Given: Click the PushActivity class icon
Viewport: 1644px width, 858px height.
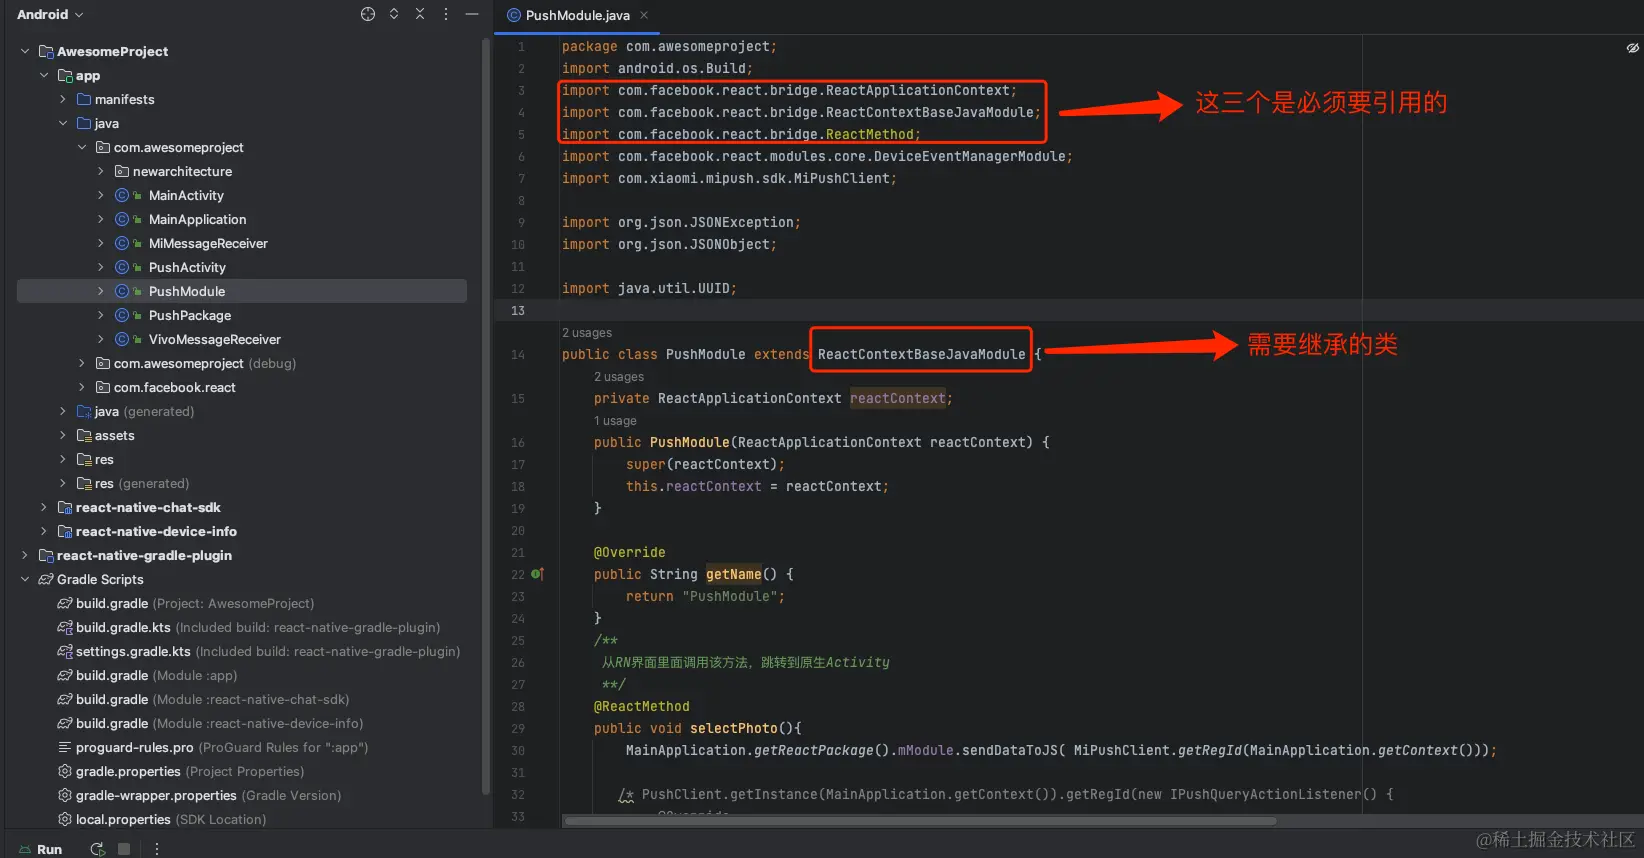Looking at the screenshot, I should (122, 267).
